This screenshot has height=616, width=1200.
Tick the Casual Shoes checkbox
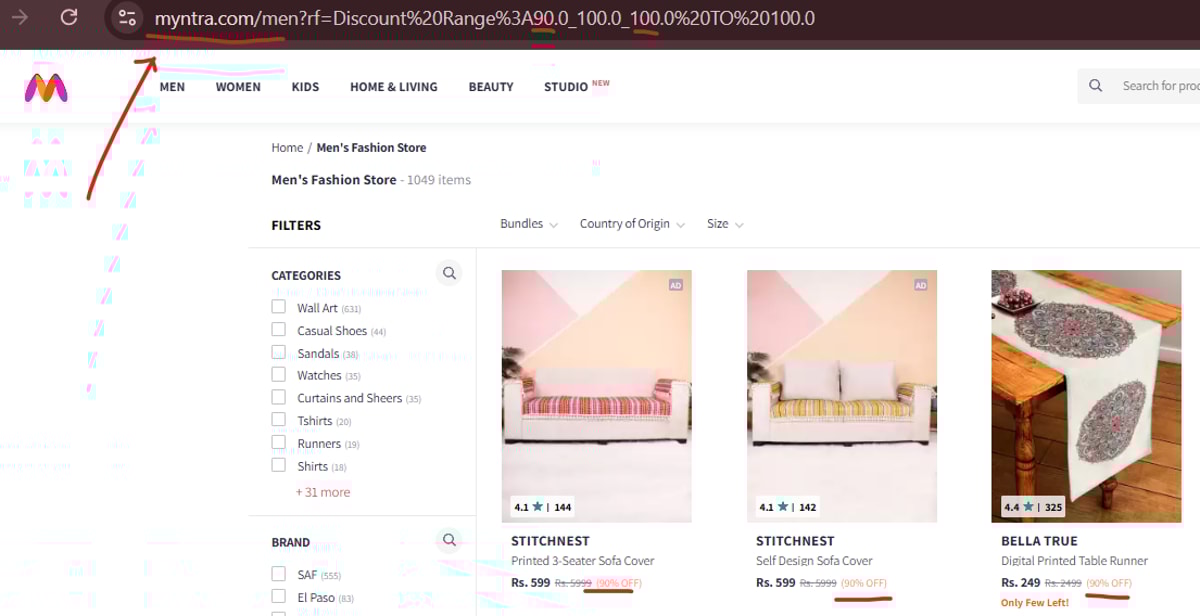click(x=279, y=330)
